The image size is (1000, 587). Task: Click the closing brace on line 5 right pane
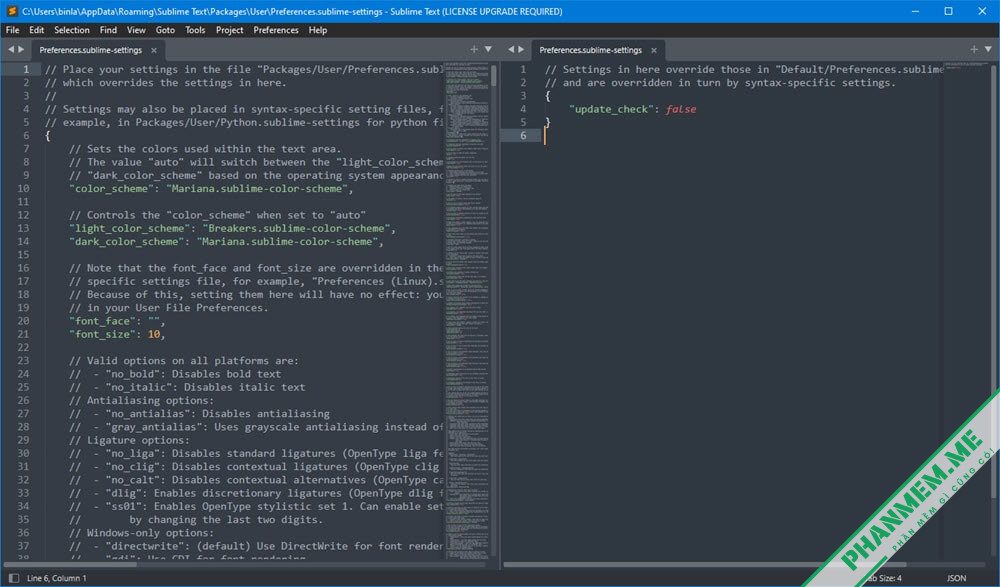tap(548, 123)
